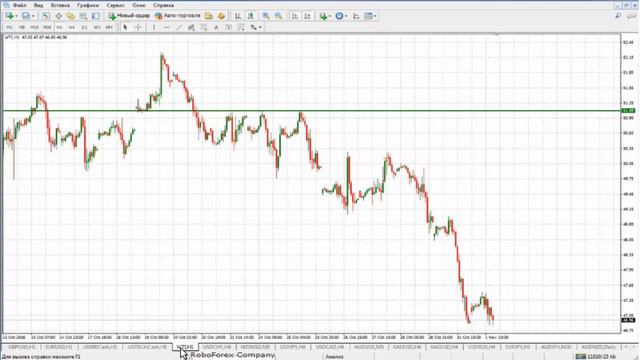Open the MetaEditor icon after Авто-торговля
Viewport: 640px width, 360px height.
[209, 16]
